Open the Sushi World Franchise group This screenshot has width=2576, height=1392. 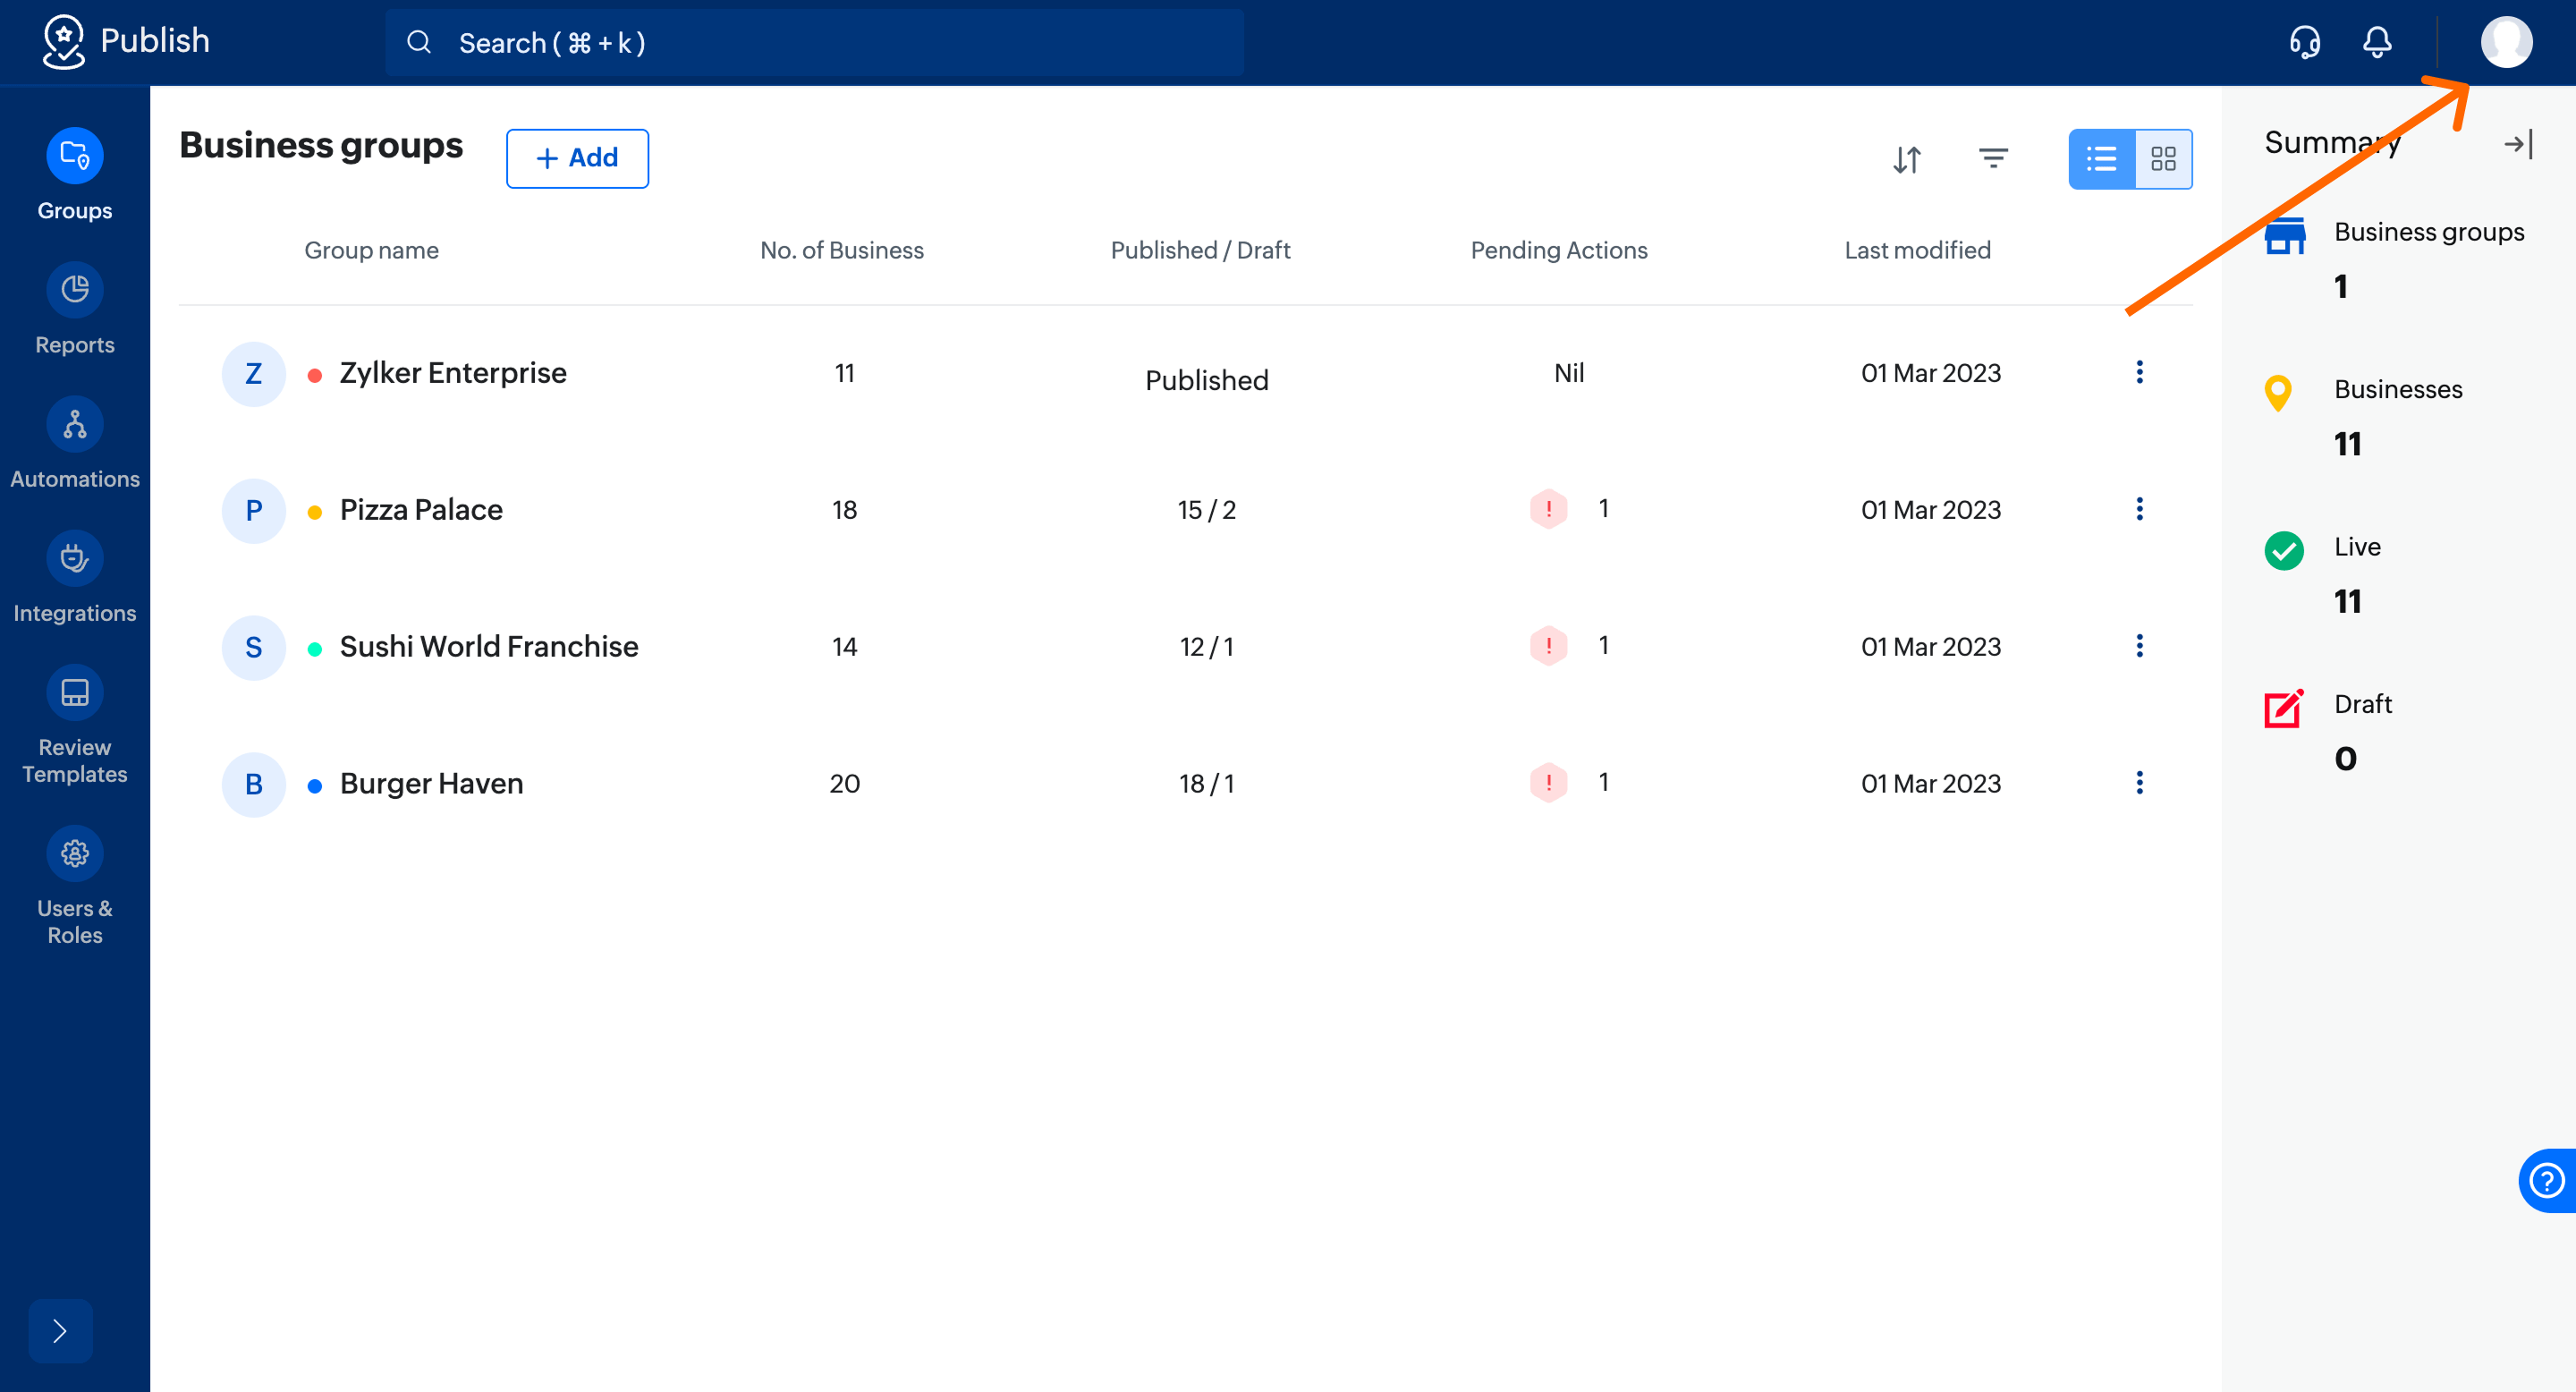tap(488, 646)
